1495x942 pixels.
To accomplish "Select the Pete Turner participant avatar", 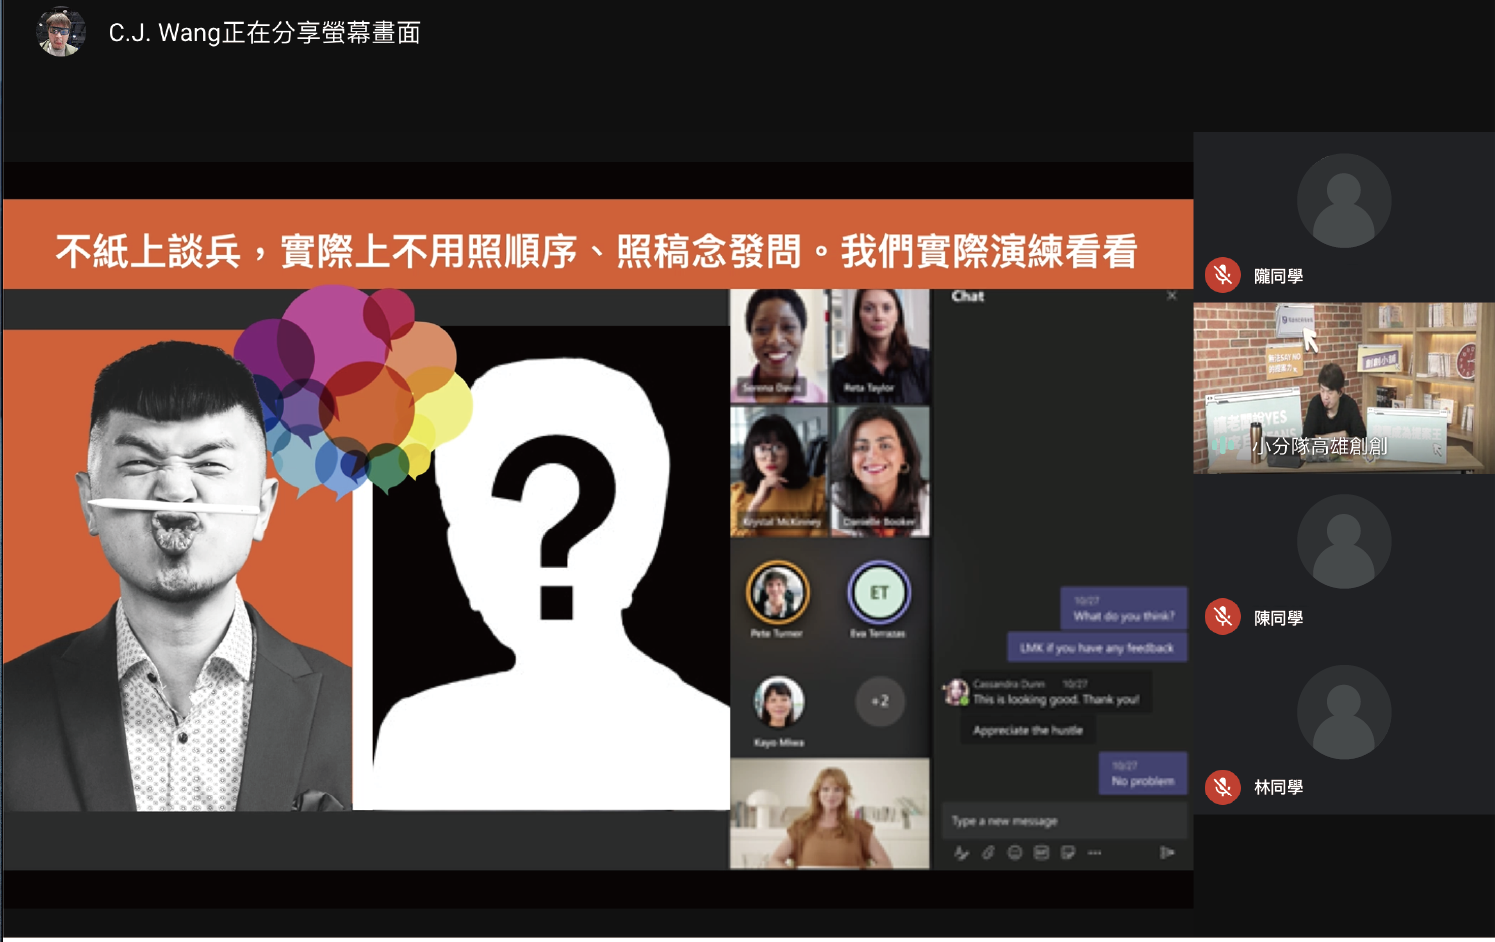I will pyautogui.click(x=777, y=593).
